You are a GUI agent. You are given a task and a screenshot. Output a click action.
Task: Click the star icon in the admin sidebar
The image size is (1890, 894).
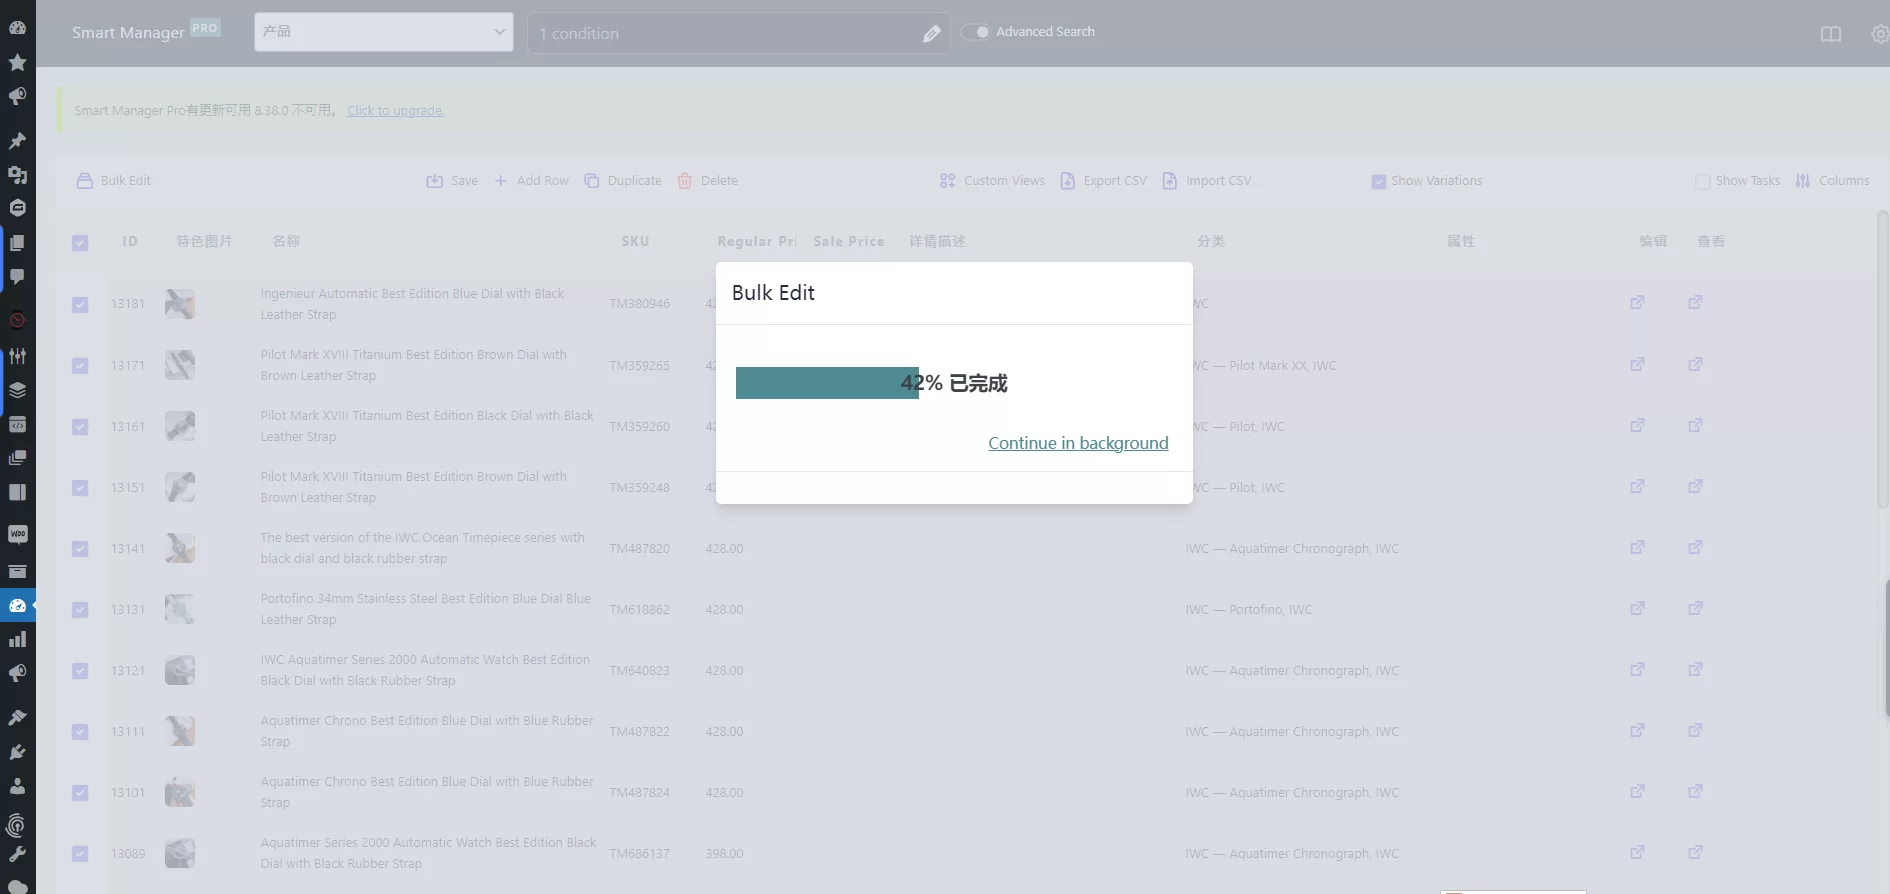(x=17, y=62)
